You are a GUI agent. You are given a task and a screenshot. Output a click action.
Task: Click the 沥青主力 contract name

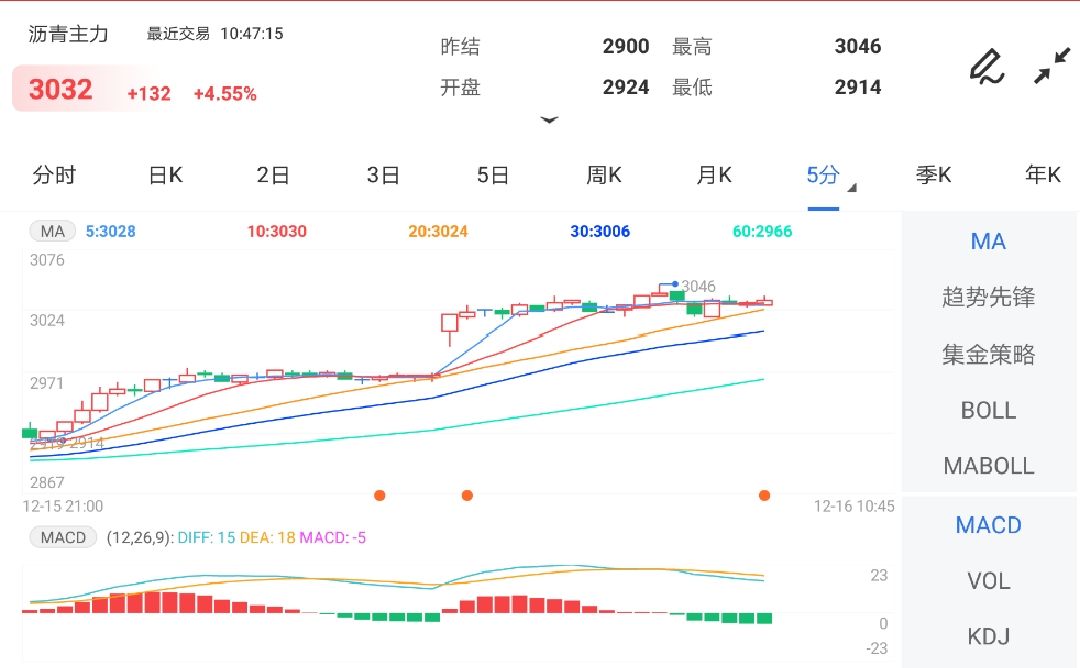(68, 34)
